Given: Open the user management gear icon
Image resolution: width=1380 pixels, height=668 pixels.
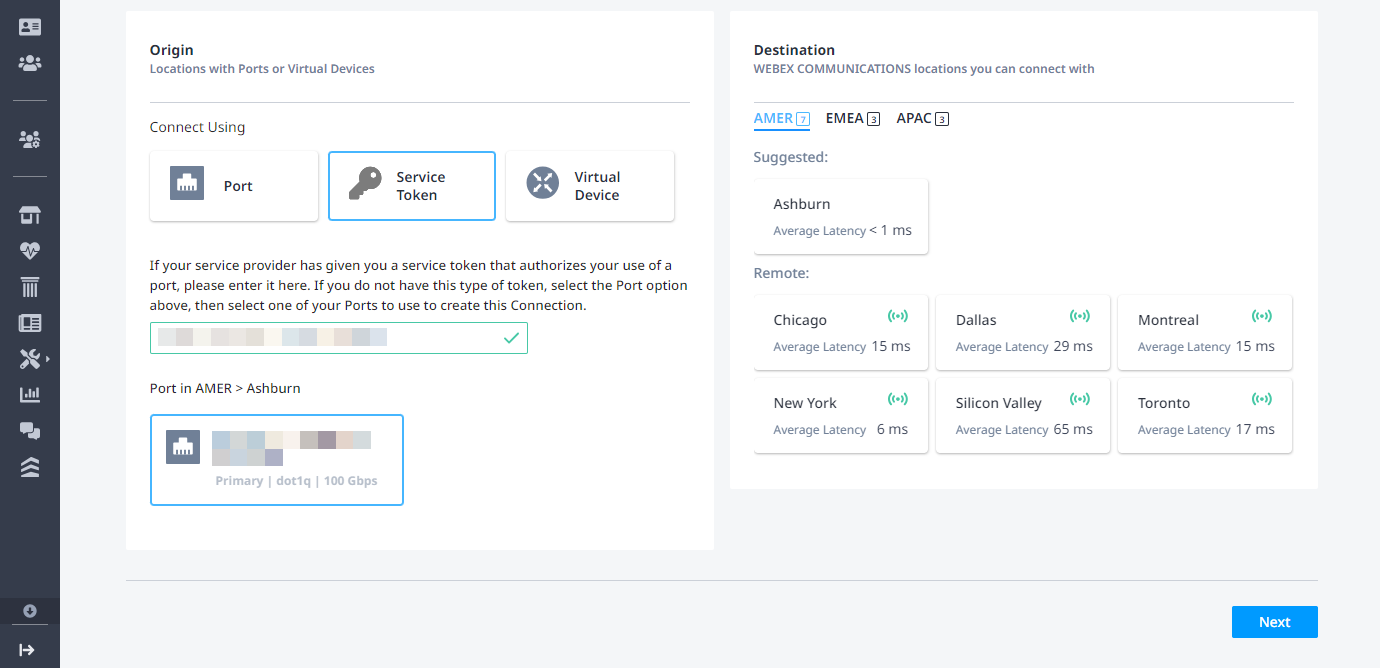Looking at the screenshot, I should (30, 140).
